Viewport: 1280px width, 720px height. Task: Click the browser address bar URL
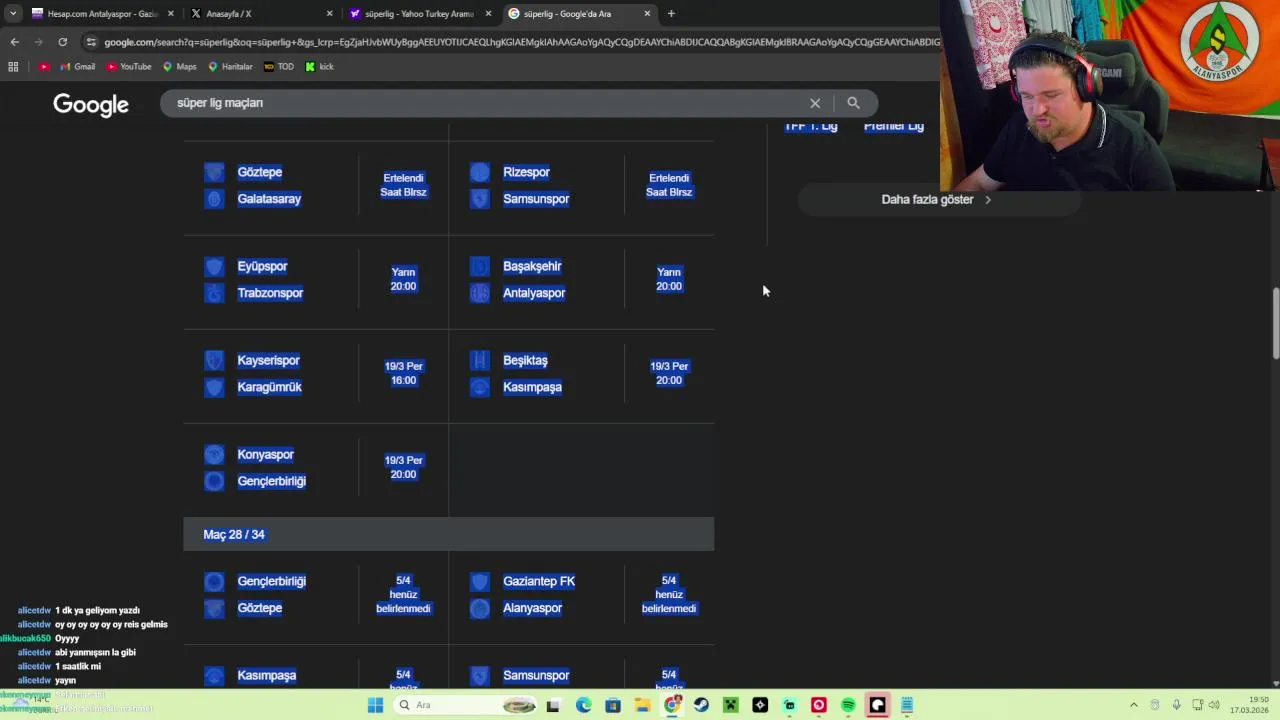[520, 42]
